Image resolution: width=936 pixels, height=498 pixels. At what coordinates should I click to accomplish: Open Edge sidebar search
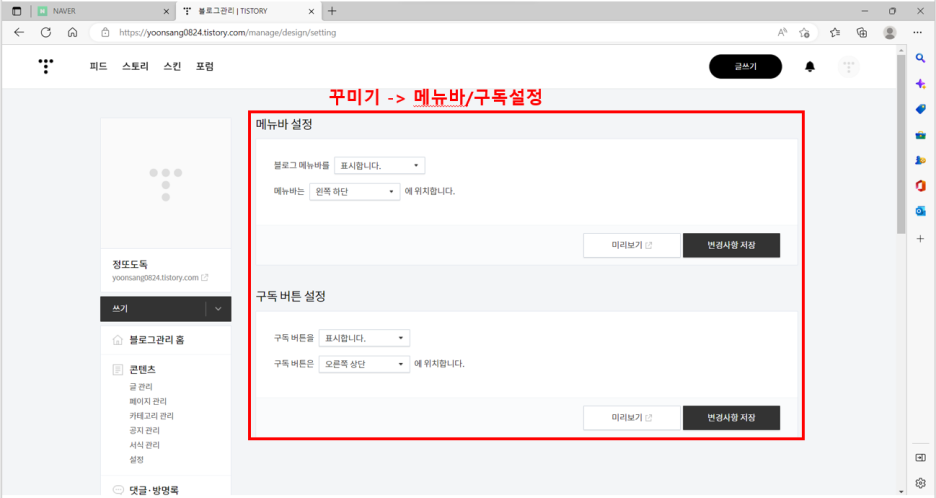click(920, 58)
